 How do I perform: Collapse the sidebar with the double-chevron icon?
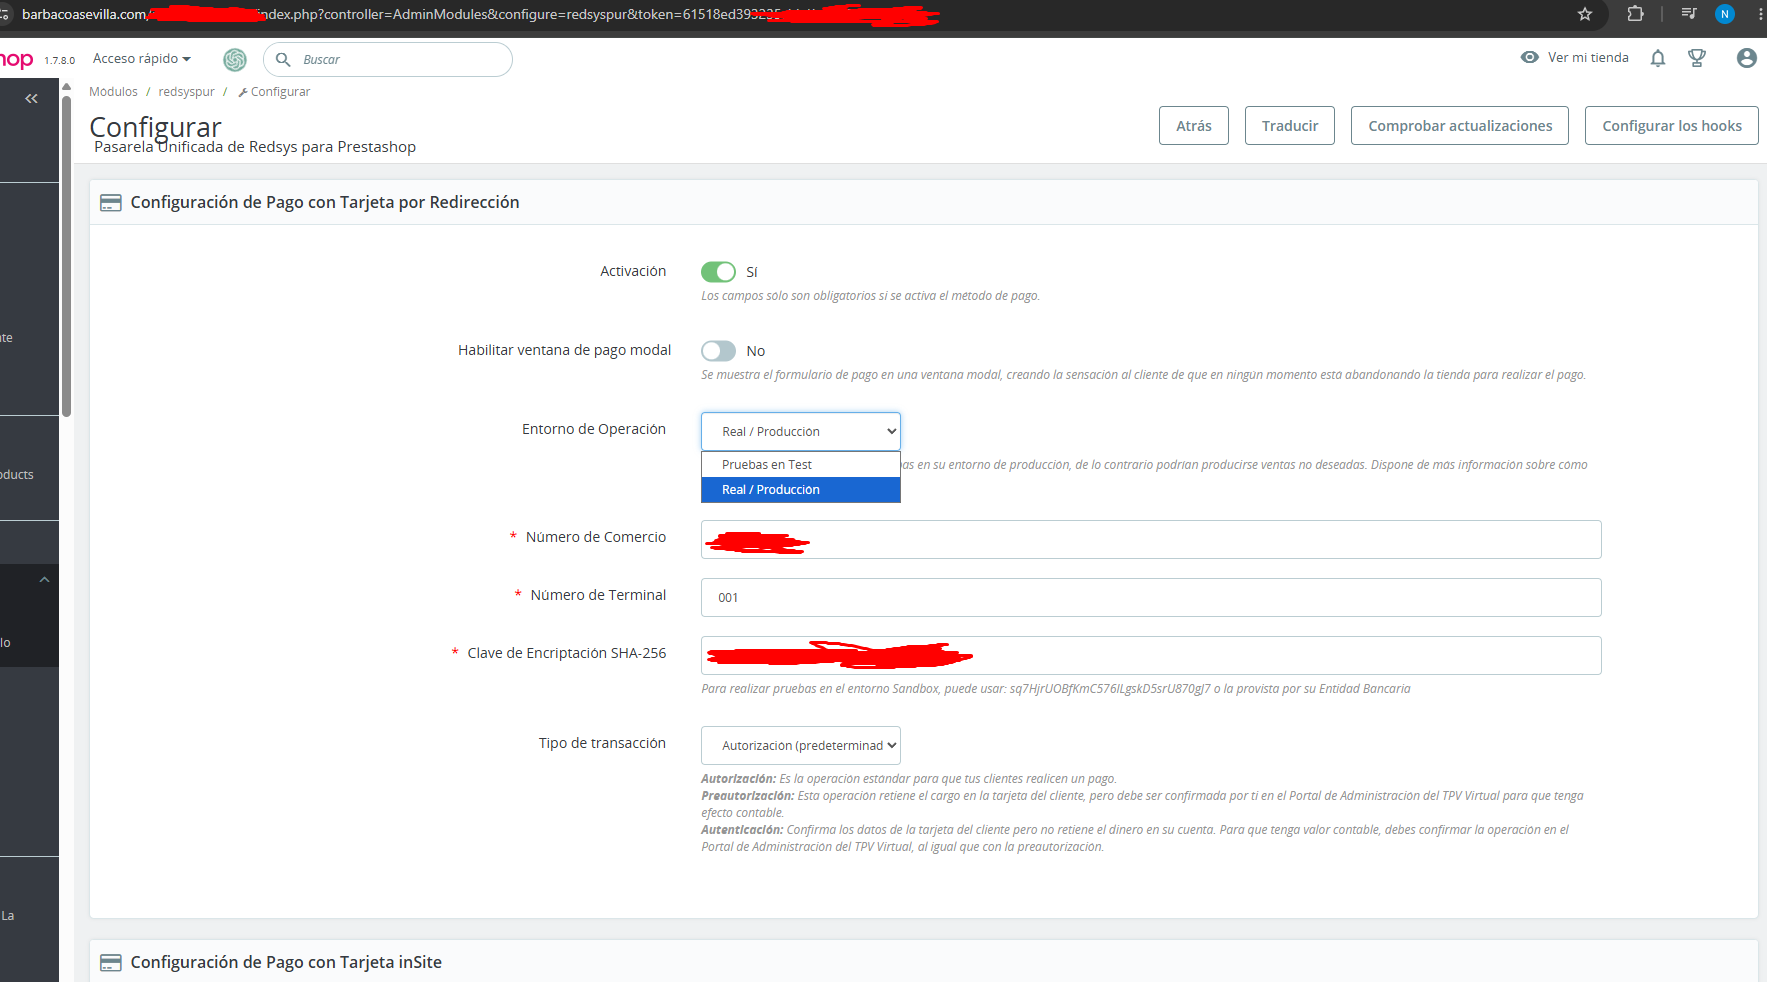(x=31, y=98)
